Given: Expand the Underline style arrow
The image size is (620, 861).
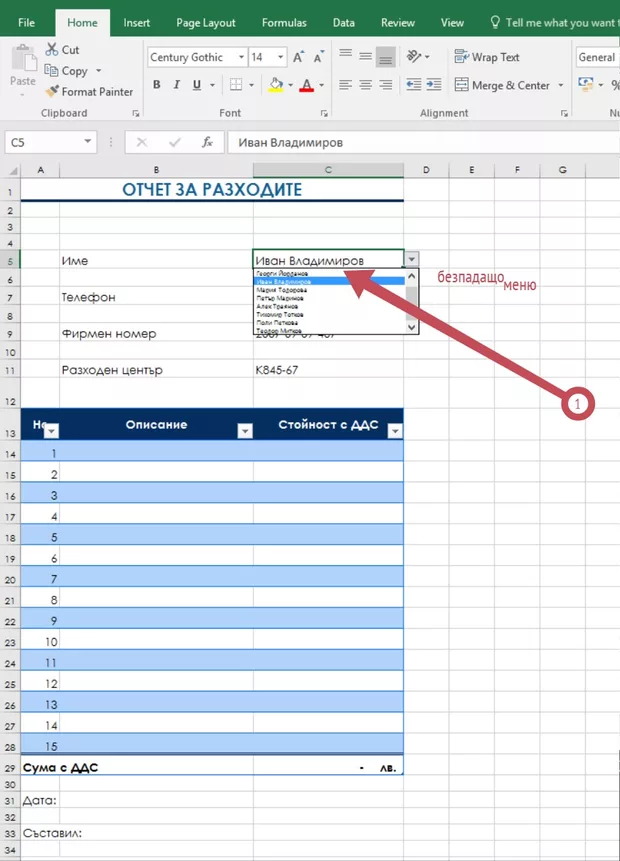Looking at the screenshot, I should pyautogui.click(x=213, y=85).
